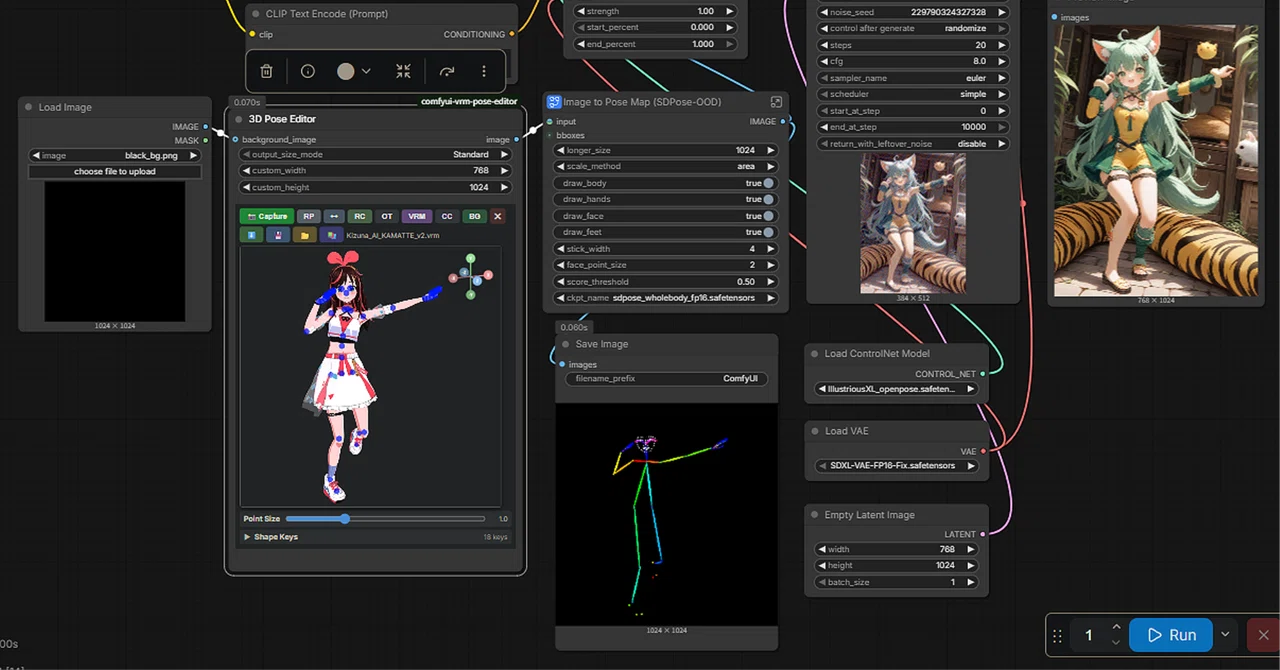Click the custom_width 768 field
Viewport: 1280px width, 670px height.
point(375,171)
